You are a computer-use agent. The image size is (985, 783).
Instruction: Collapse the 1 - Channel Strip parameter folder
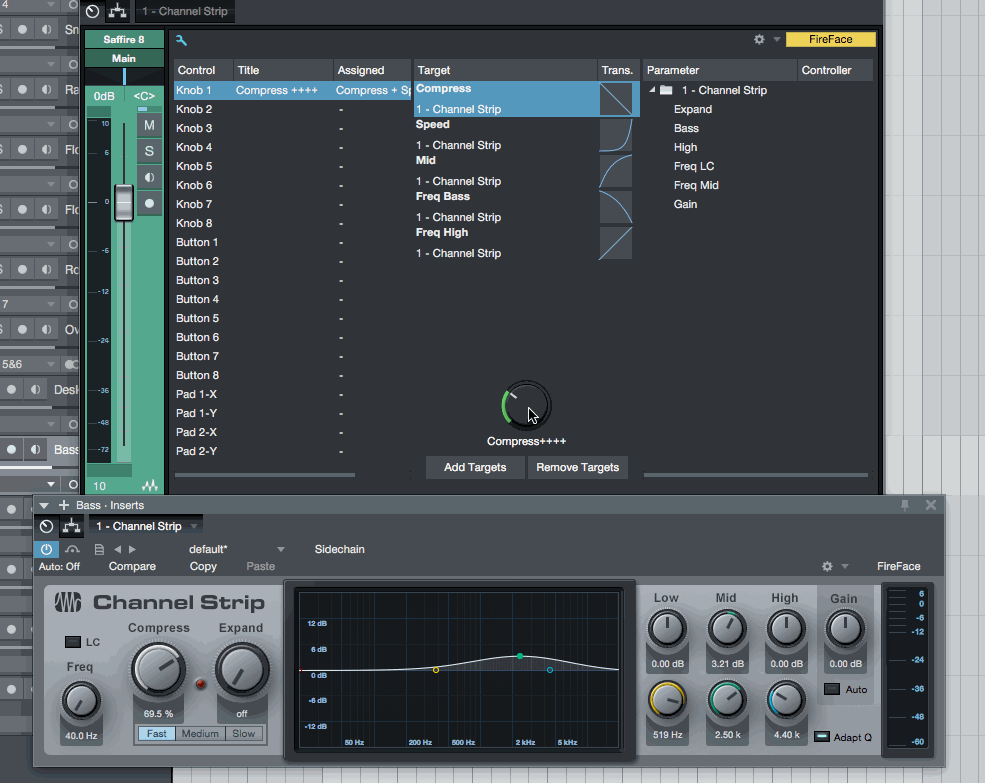(x=652, y=90)
